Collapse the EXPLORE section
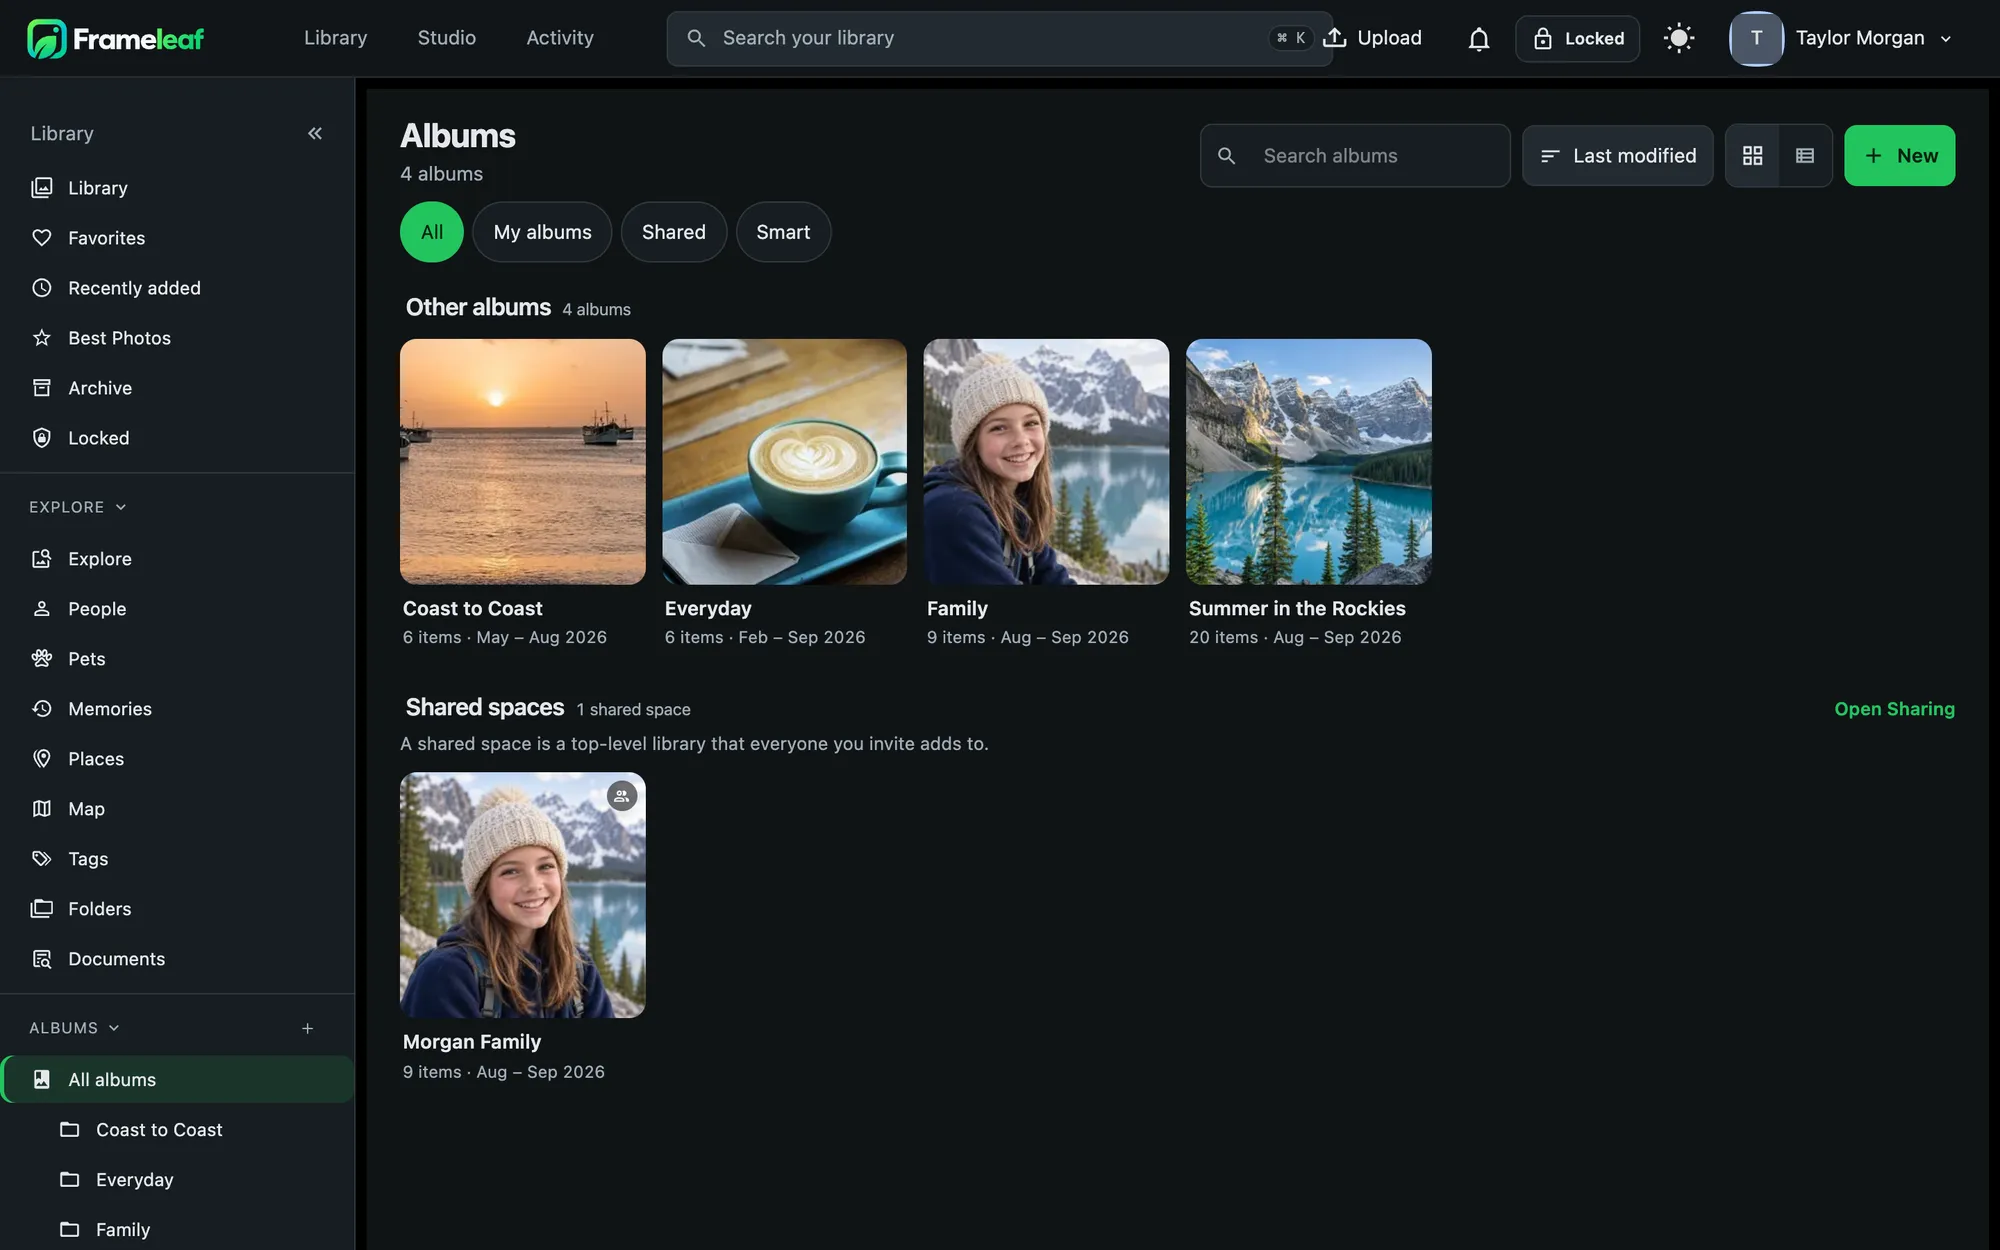This screenshot has width=2000, height=1250. (x=78, y=507)
